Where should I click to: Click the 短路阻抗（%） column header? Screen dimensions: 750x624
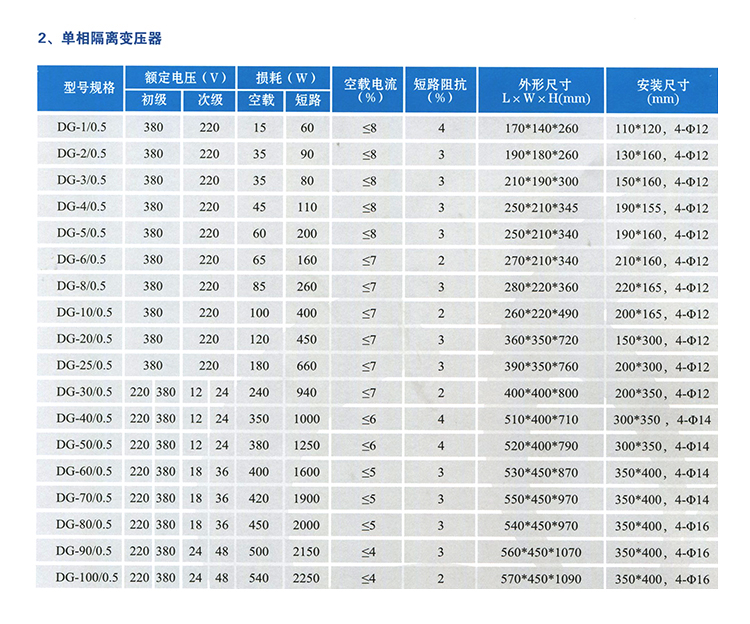(x=441, y=88)
